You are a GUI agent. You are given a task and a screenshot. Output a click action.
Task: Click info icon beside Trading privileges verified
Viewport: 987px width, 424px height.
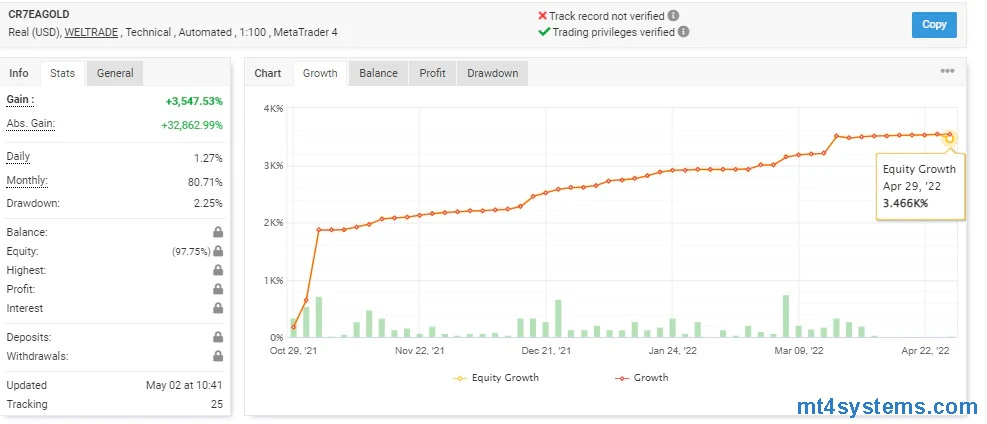(x=685, y=32)
